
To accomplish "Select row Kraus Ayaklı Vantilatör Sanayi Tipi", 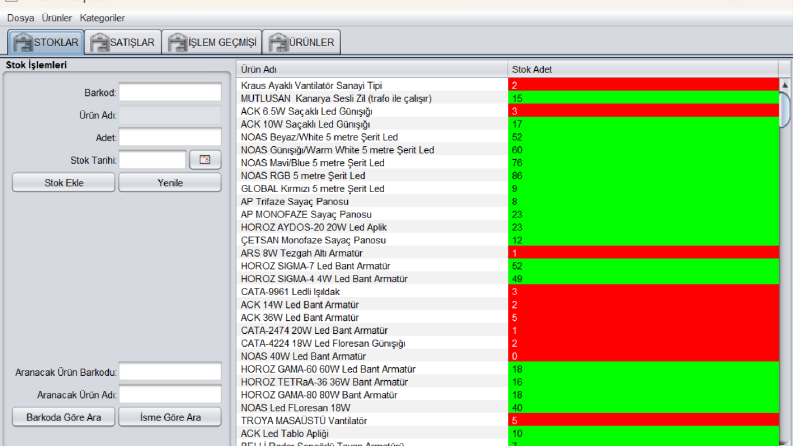I will coord(508,85).
